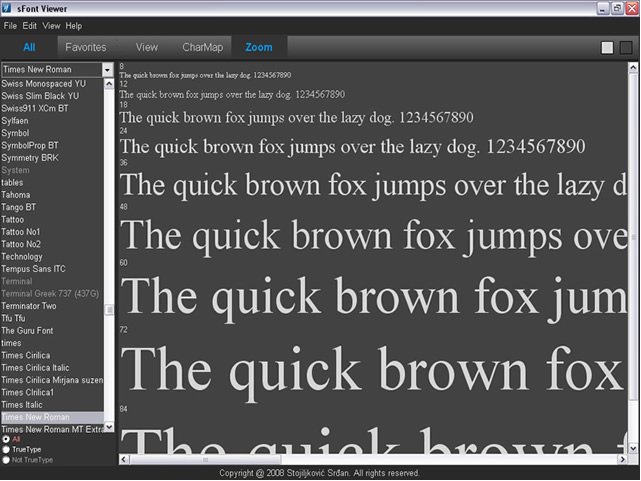Switch to the Zoom tab
The height and width of the screenshot is (481, 641).
pyautogui.click(x=259, y=47)
